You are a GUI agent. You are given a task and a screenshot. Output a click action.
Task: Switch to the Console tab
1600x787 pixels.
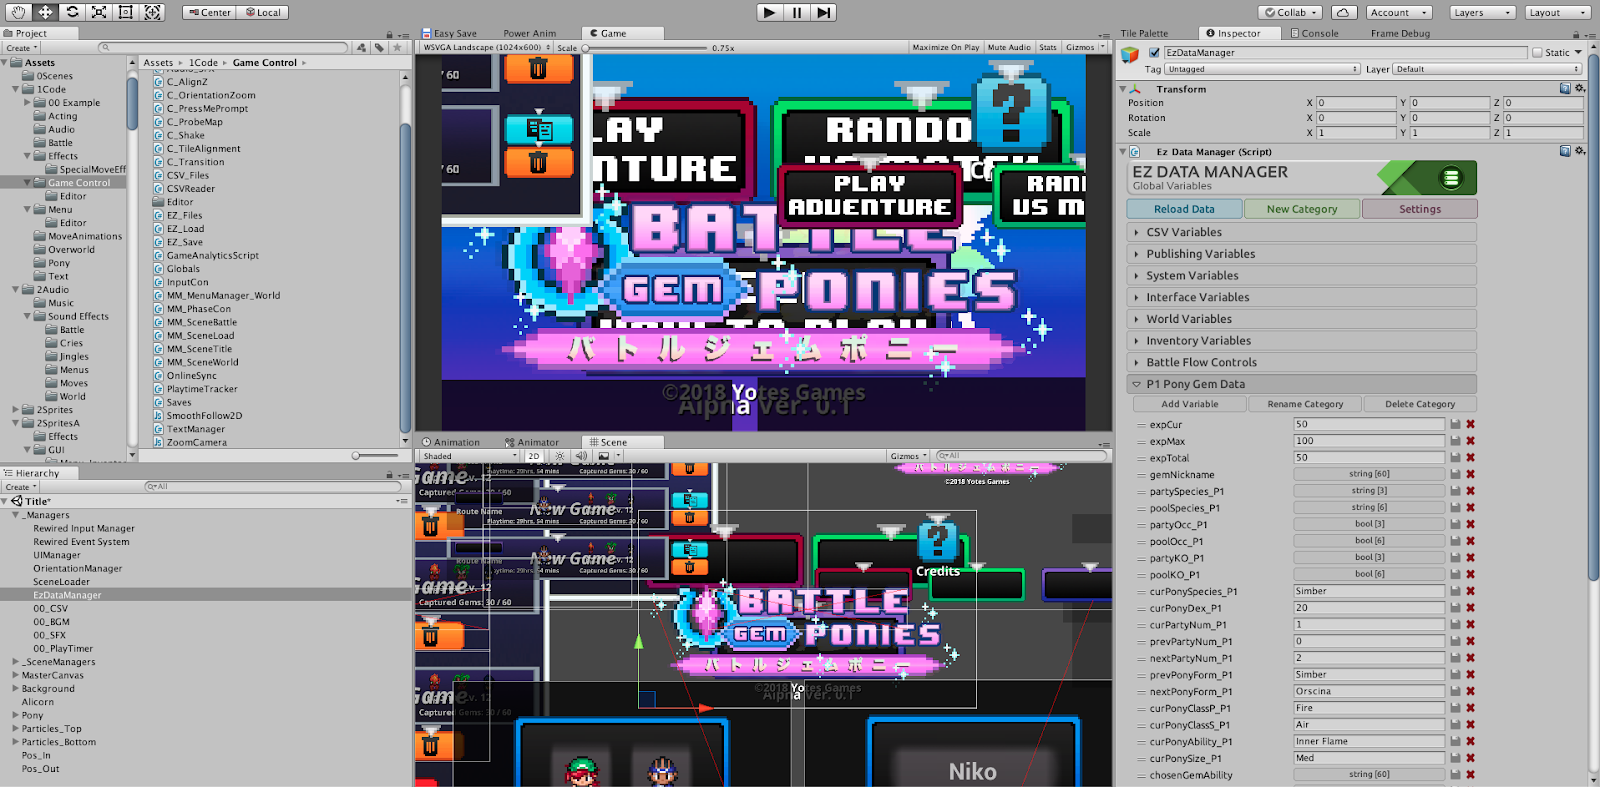coord(1314,33)
